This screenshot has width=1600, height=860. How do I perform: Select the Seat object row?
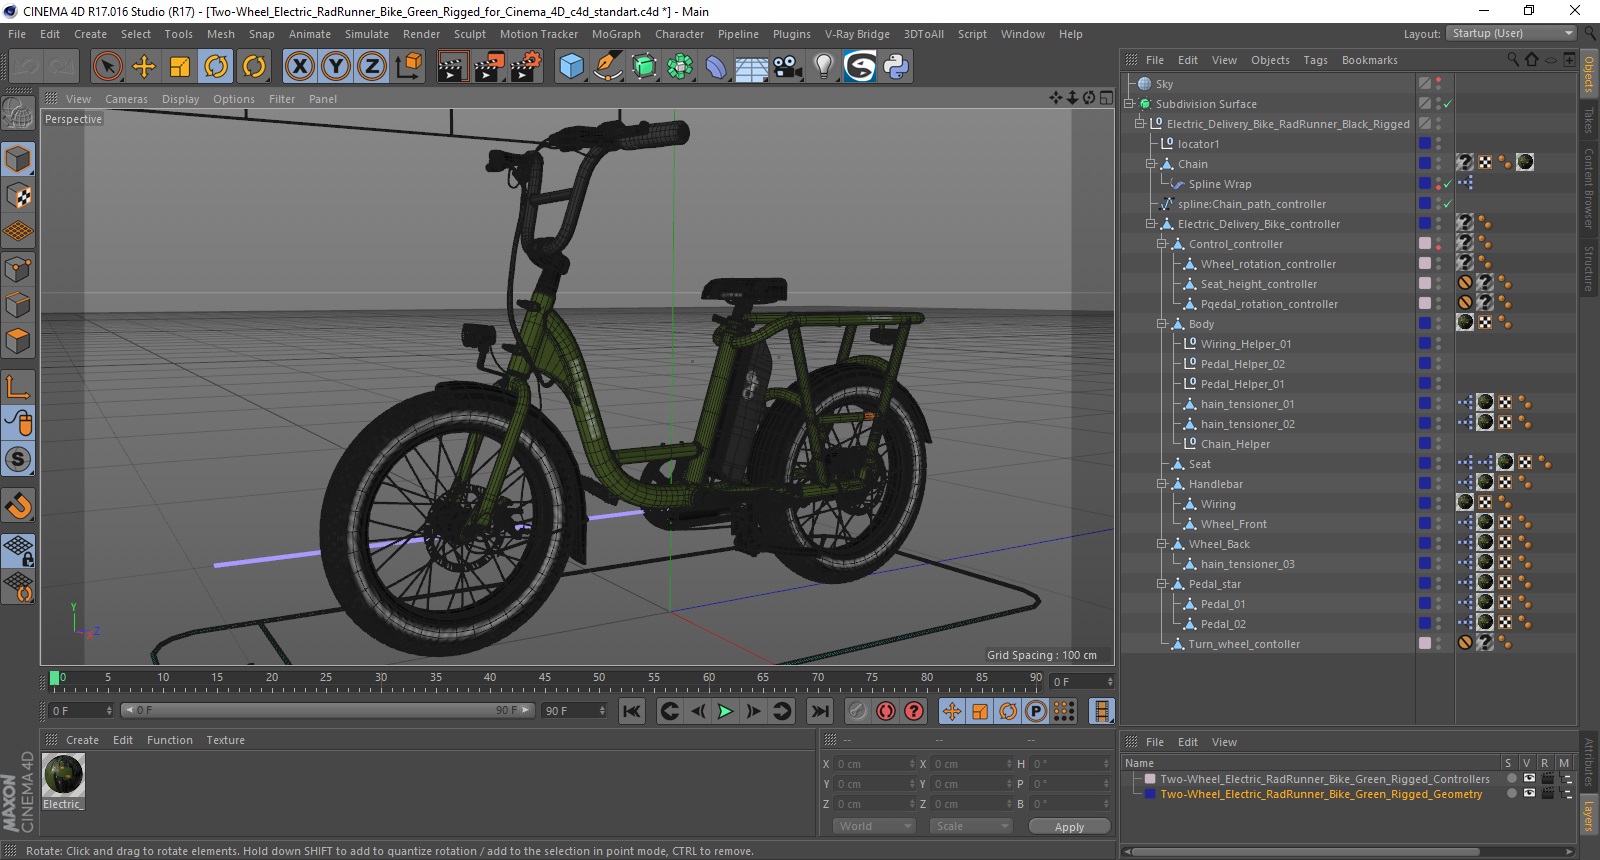point(1200,464)
